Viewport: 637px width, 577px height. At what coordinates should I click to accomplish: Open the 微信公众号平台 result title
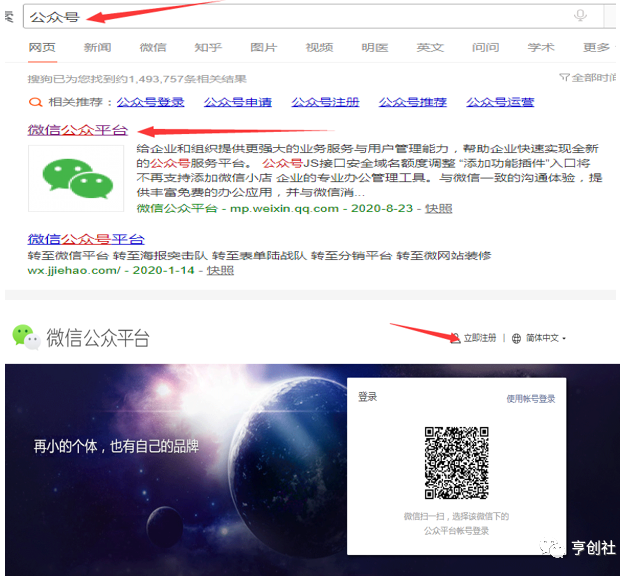[x=86, y=239]
